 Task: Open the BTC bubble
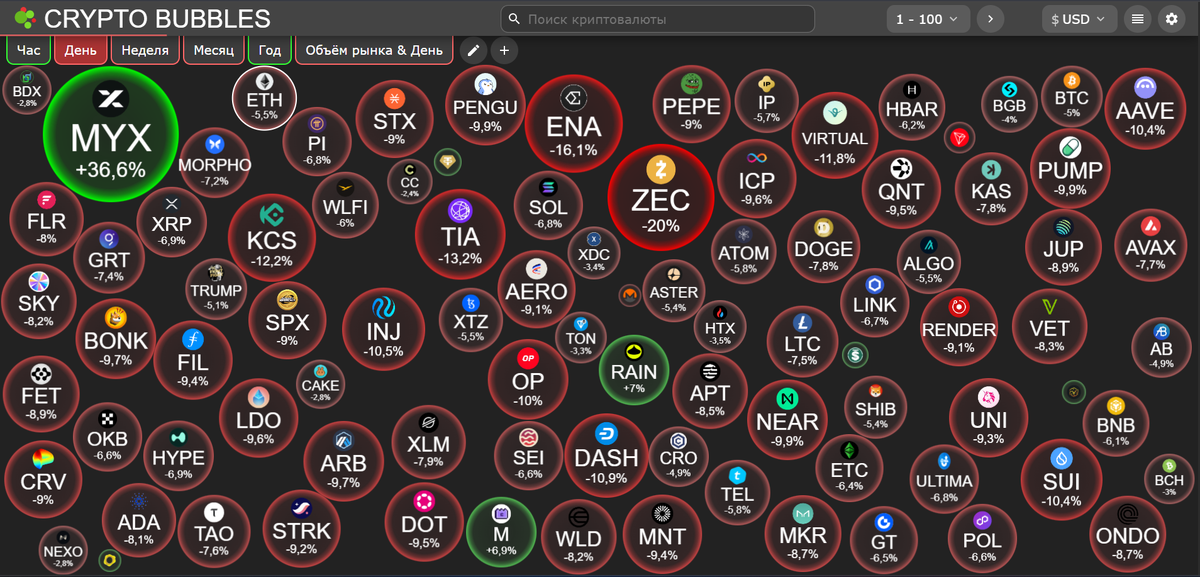[1071, 96]
